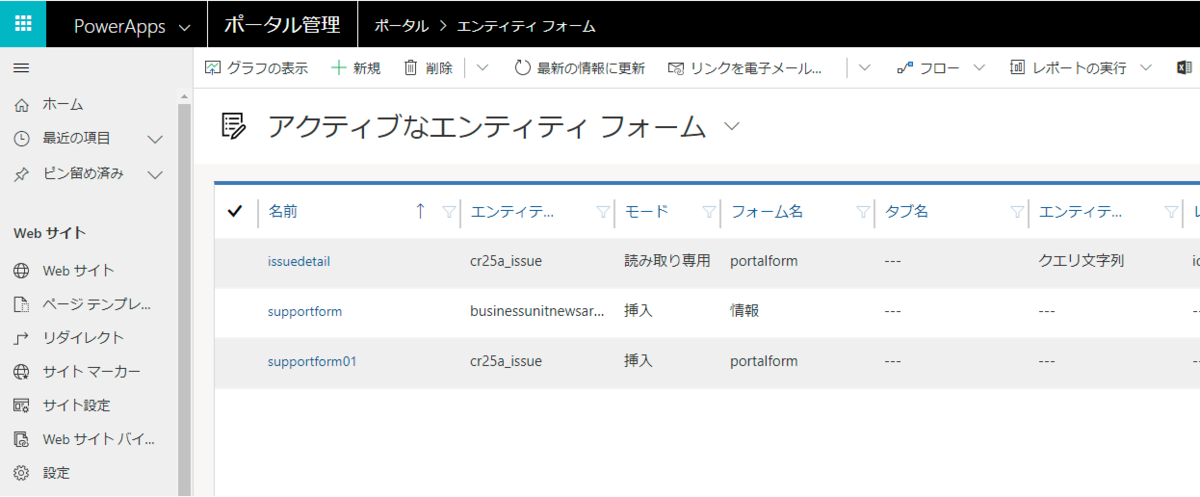Viewport: 1200px width, 497px height.
Task: Click the pin icon beside ピン留め済み
Action: pos(22,173)
